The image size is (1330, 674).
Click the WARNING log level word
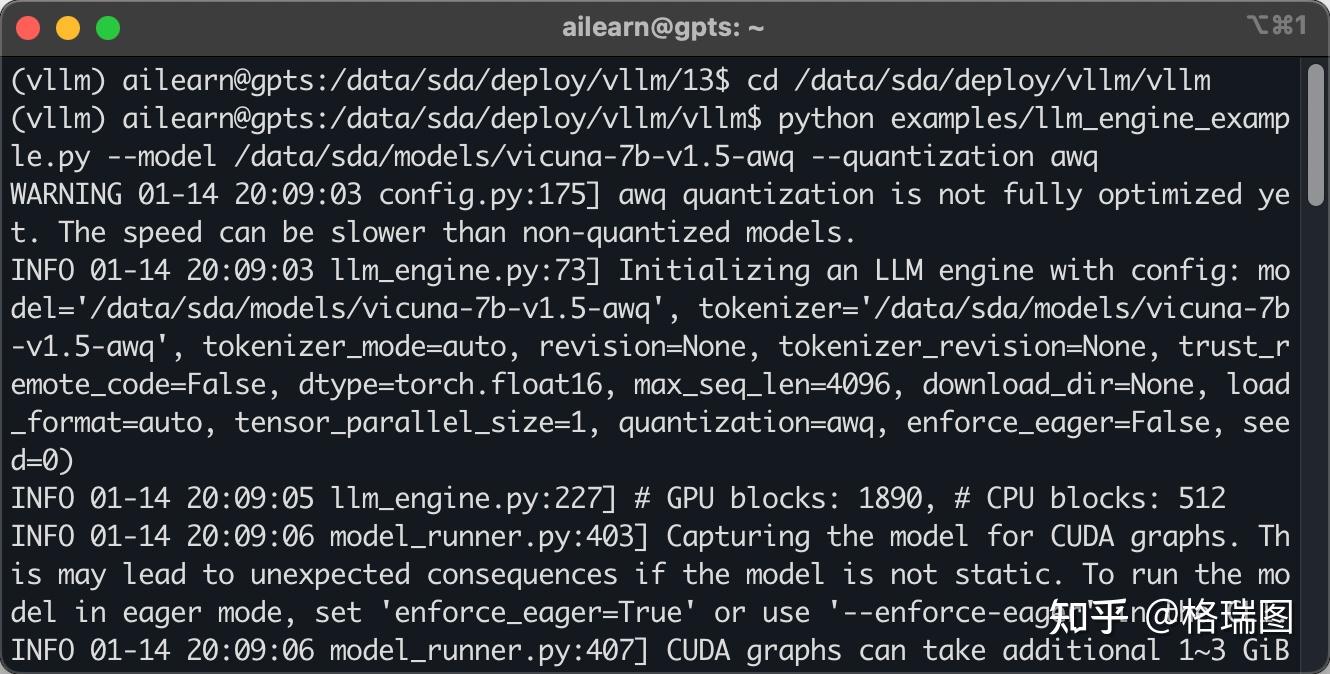(x=66, y=194)
